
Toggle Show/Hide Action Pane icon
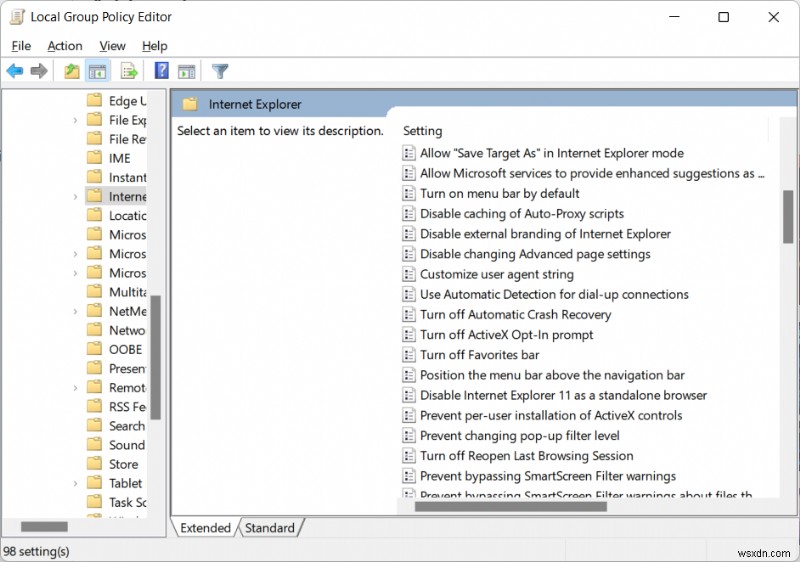pos(186,71)
